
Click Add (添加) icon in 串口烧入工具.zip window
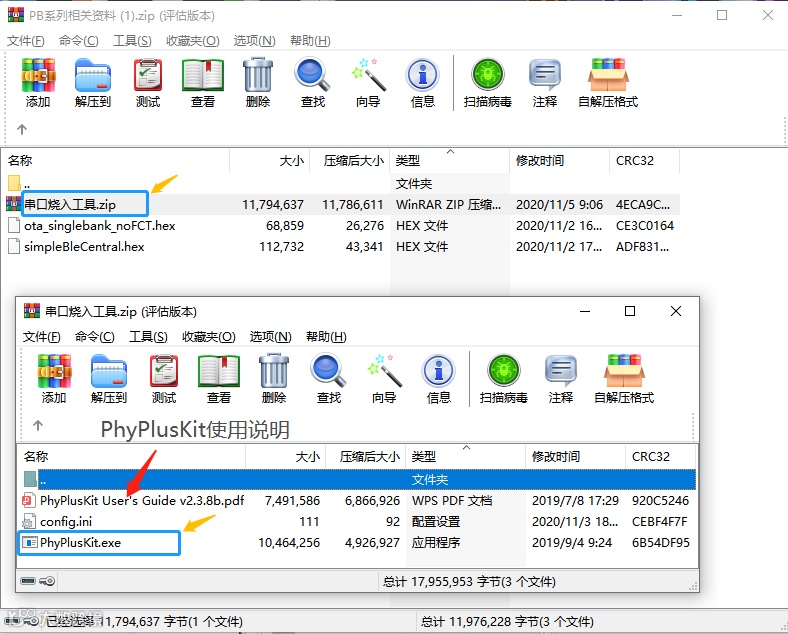(x=54, y=379)
